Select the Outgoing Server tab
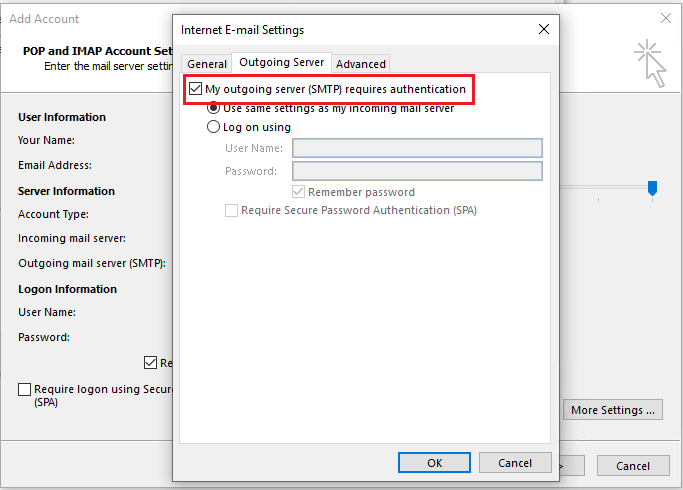The width and height of the screenshot is (683, 490). 281,63
